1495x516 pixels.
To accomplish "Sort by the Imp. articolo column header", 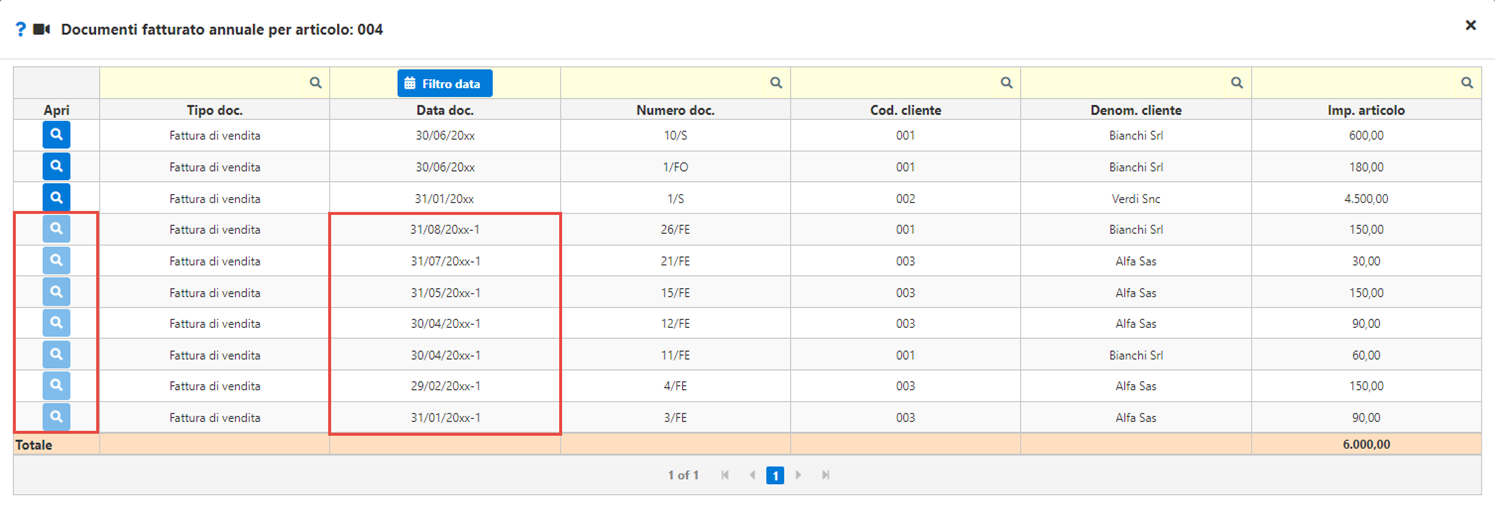I will (1366, 110).
